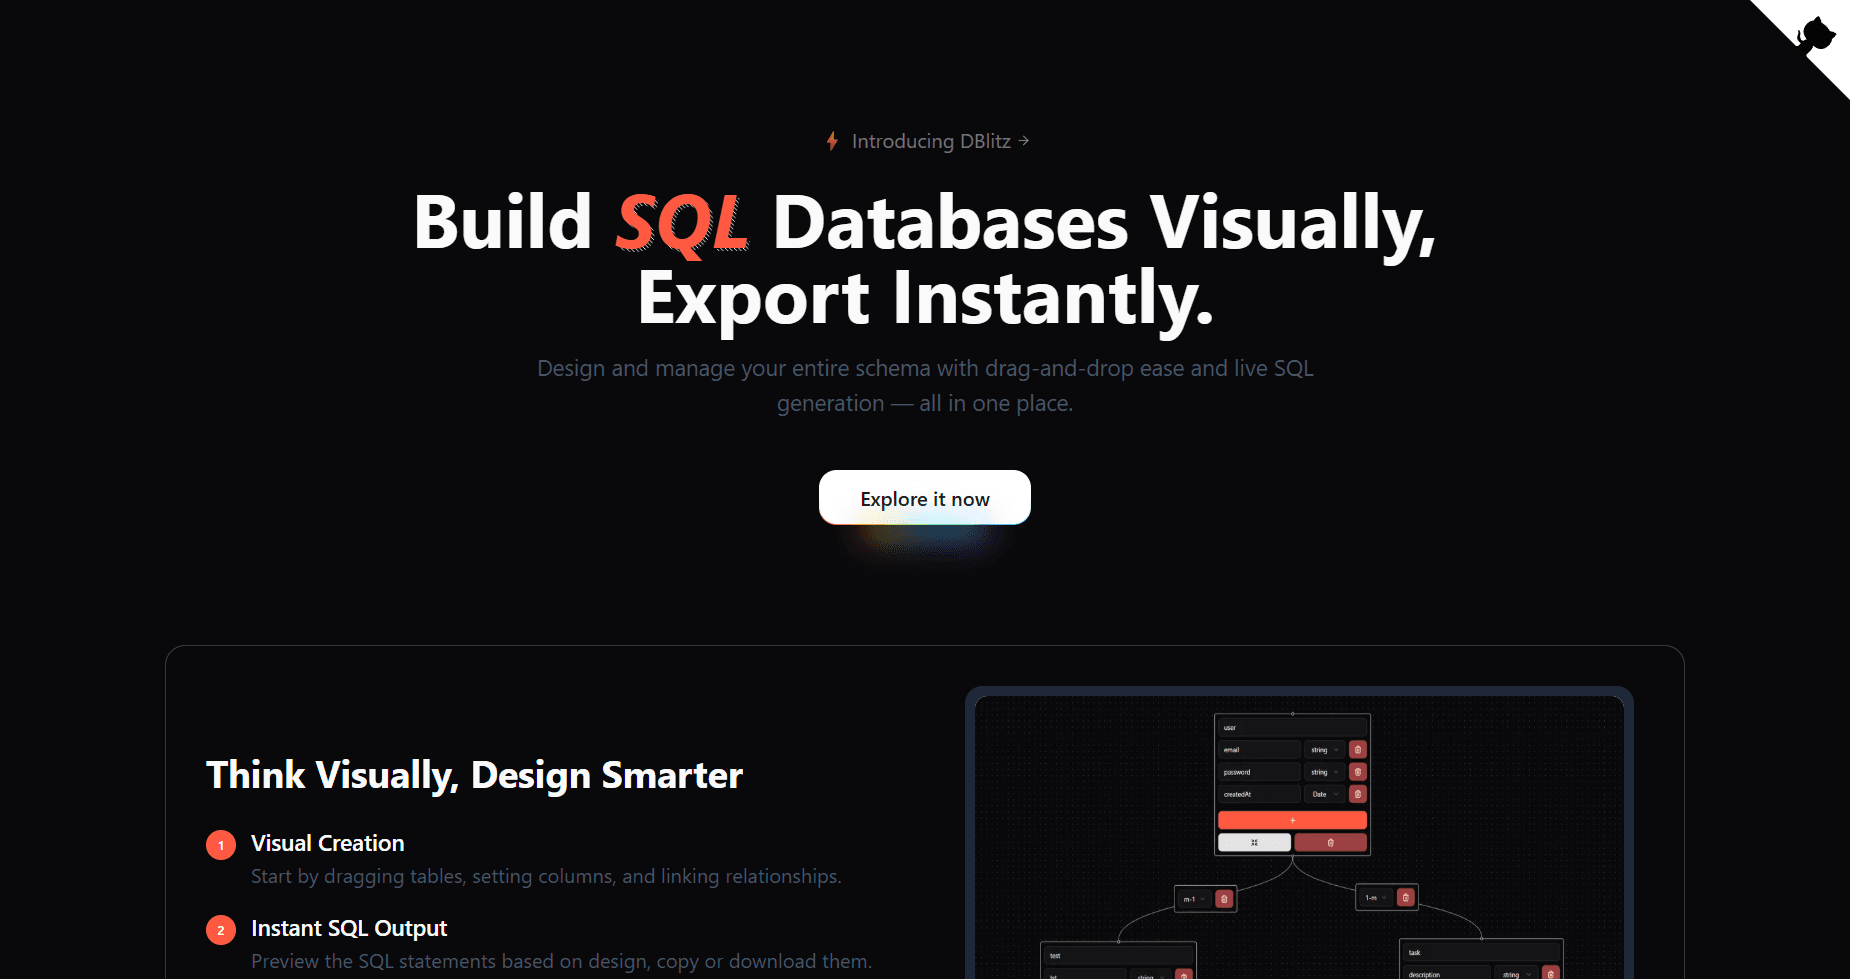Click the email column name field
Viewport: 1850px width, 979px height.
pyautogui.click(x=1259, y=750)
